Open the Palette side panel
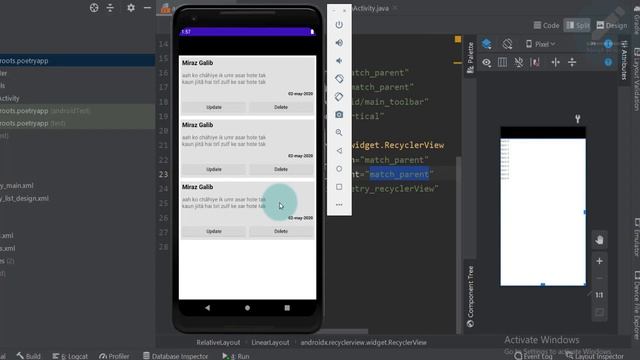The width and height of the screenshot is (640, 360). click(470, 58)
